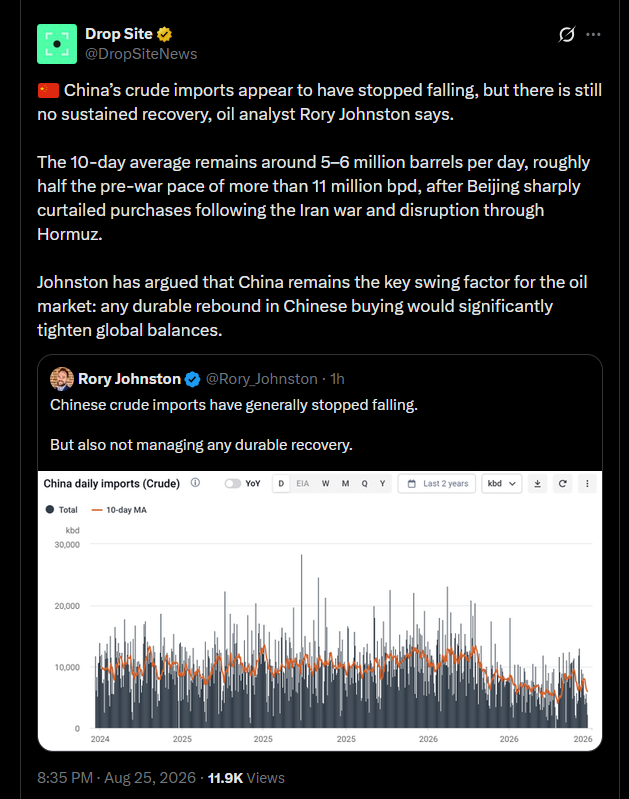Viewport: 629px width, 799px height.
Task: Refresh the China imports chart
Action: pyautogui.click(x=562, y=484)
